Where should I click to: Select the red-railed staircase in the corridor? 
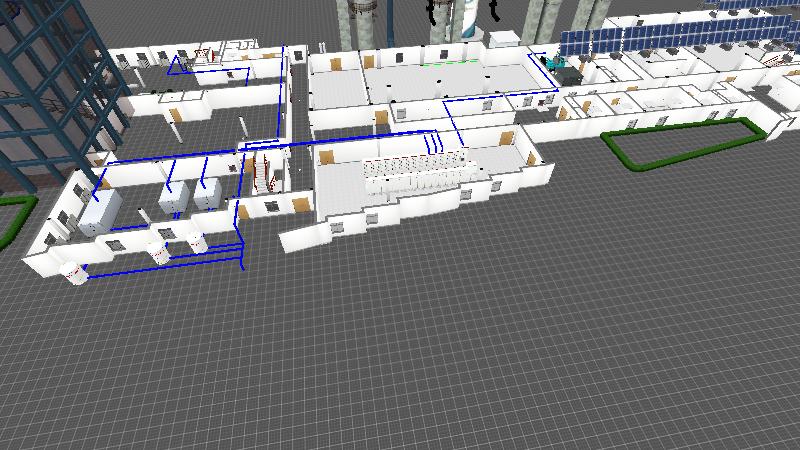[x=263, y=172]
